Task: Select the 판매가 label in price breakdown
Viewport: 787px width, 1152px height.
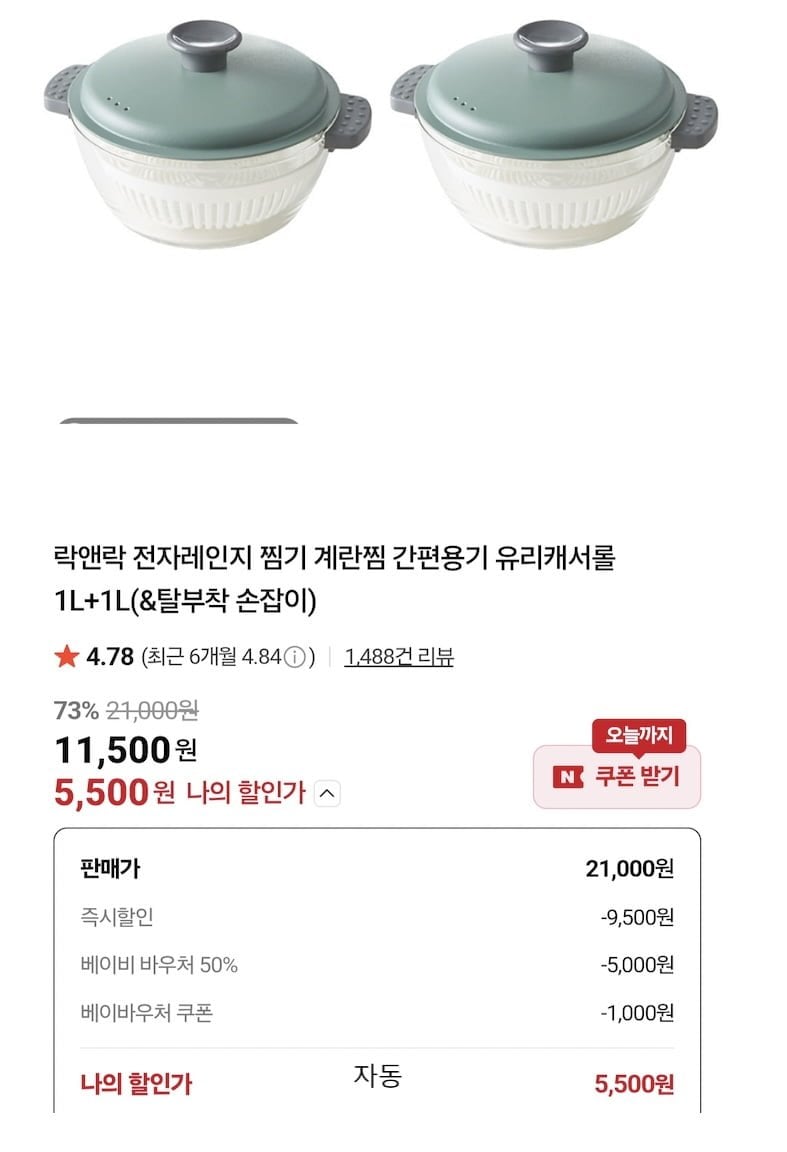Action: 110,867
